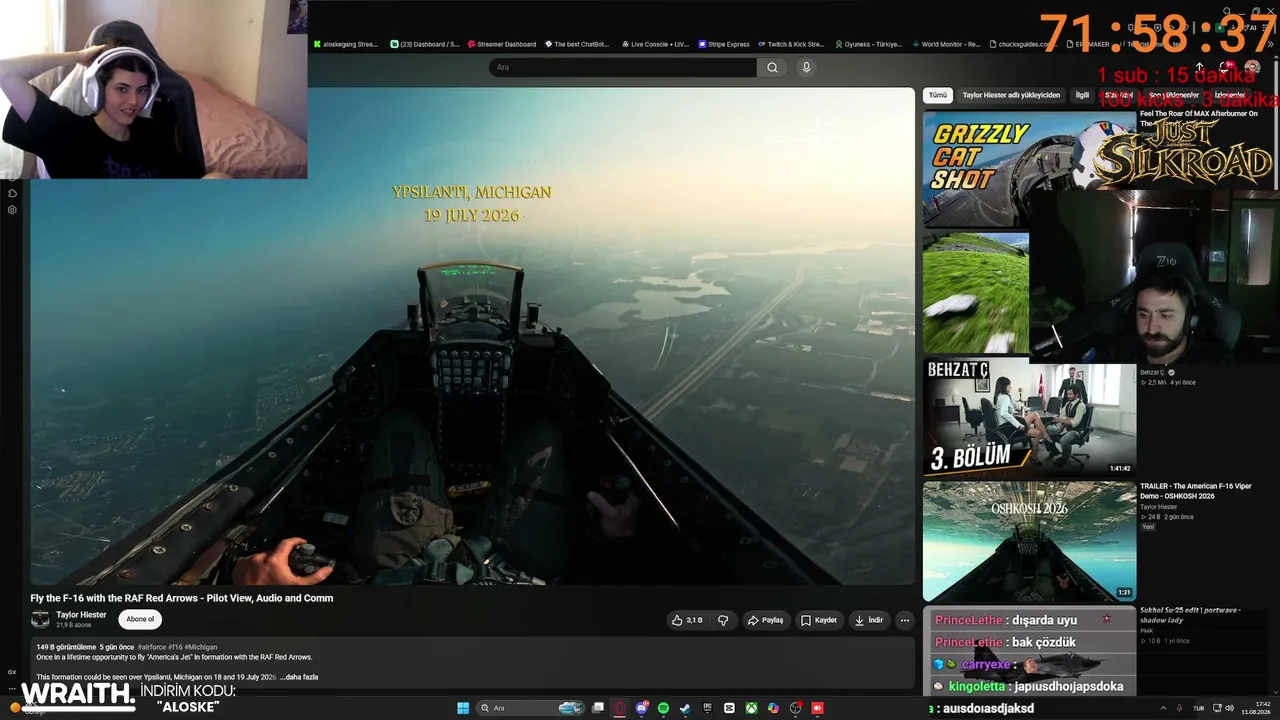Open the Taylor Hiester channel name link
Screen dimensions: 1280x720
pos(81,615)
